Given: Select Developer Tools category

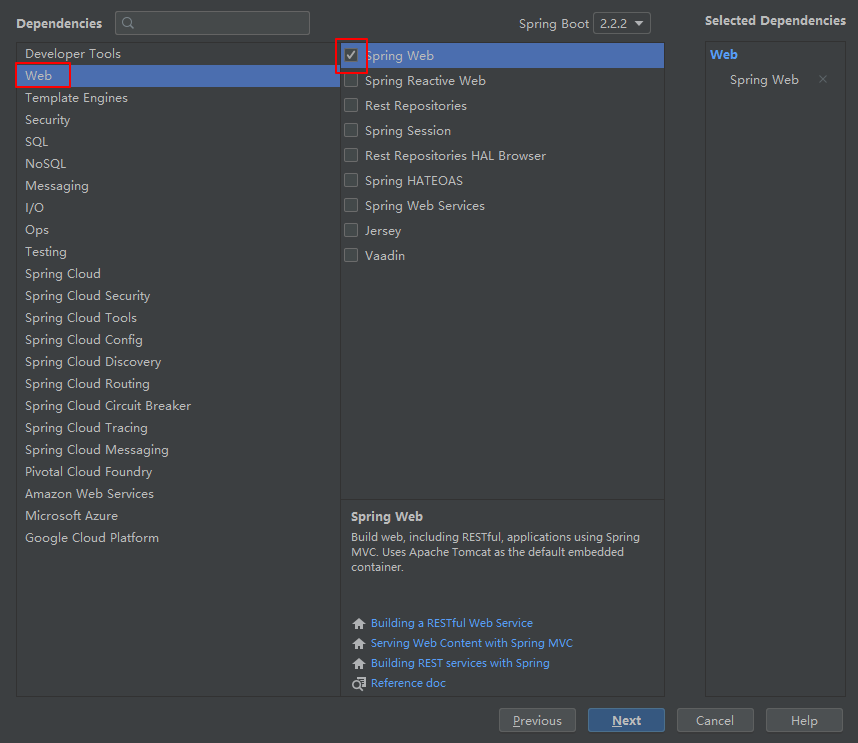Looking at the screenshot, I should point(178,54).
